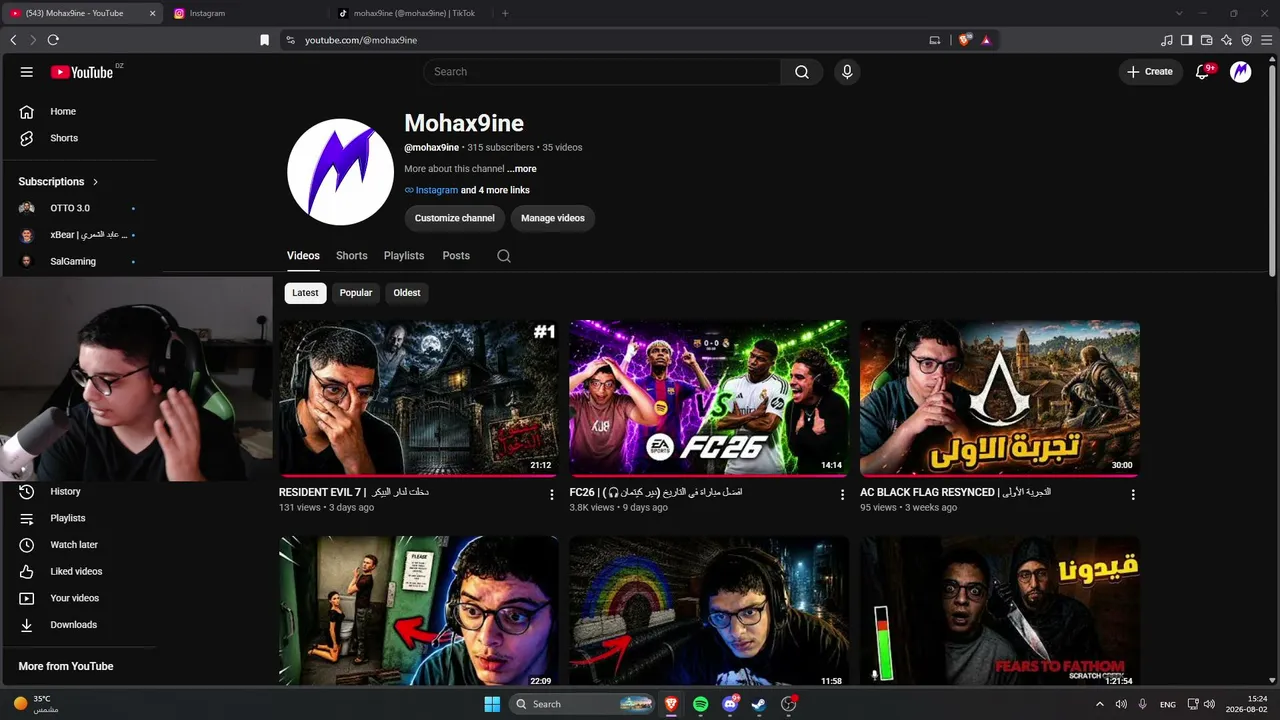Filter videos by Popular
The image size is (1280, 720).
(x=355, y=293)
